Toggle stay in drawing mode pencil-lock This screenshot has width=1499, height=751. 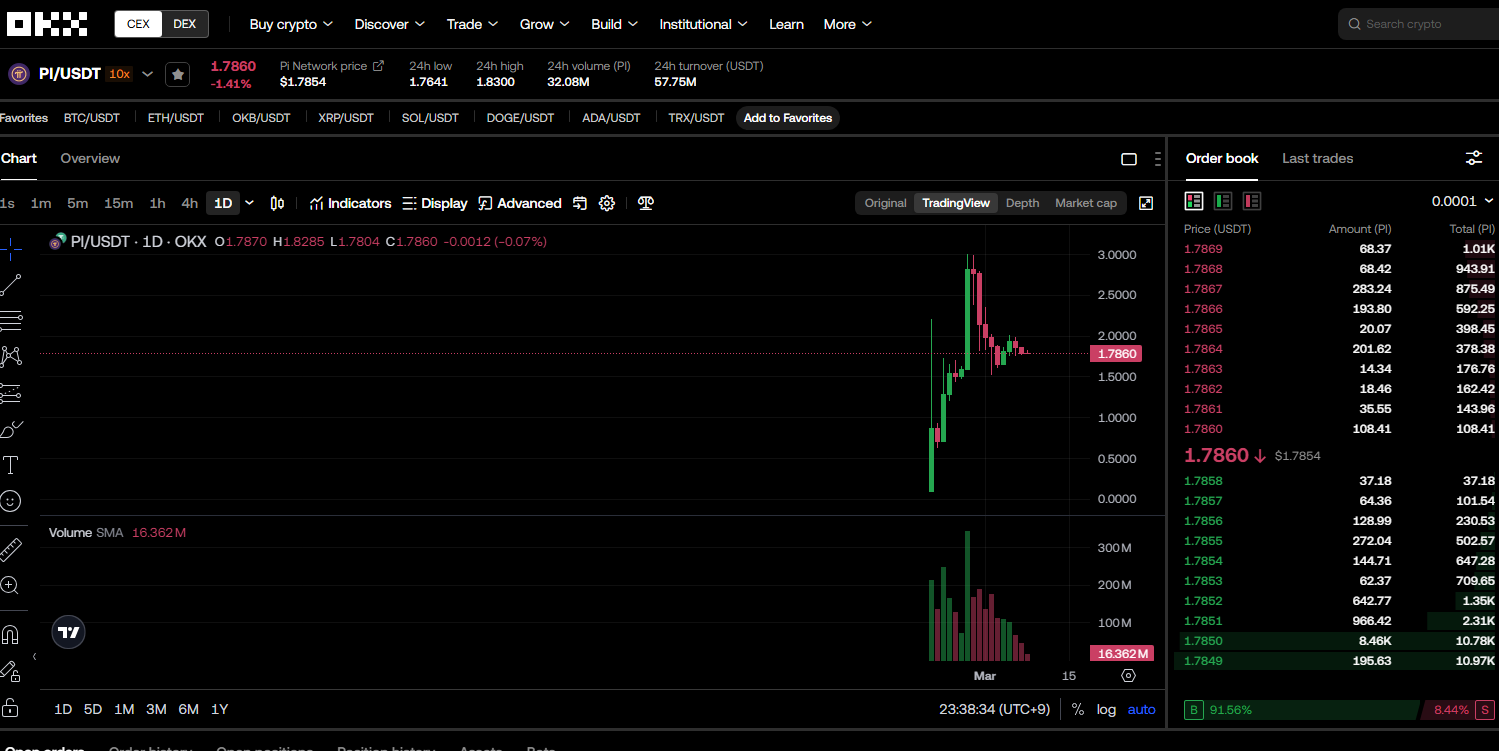(x=11, y=670)
